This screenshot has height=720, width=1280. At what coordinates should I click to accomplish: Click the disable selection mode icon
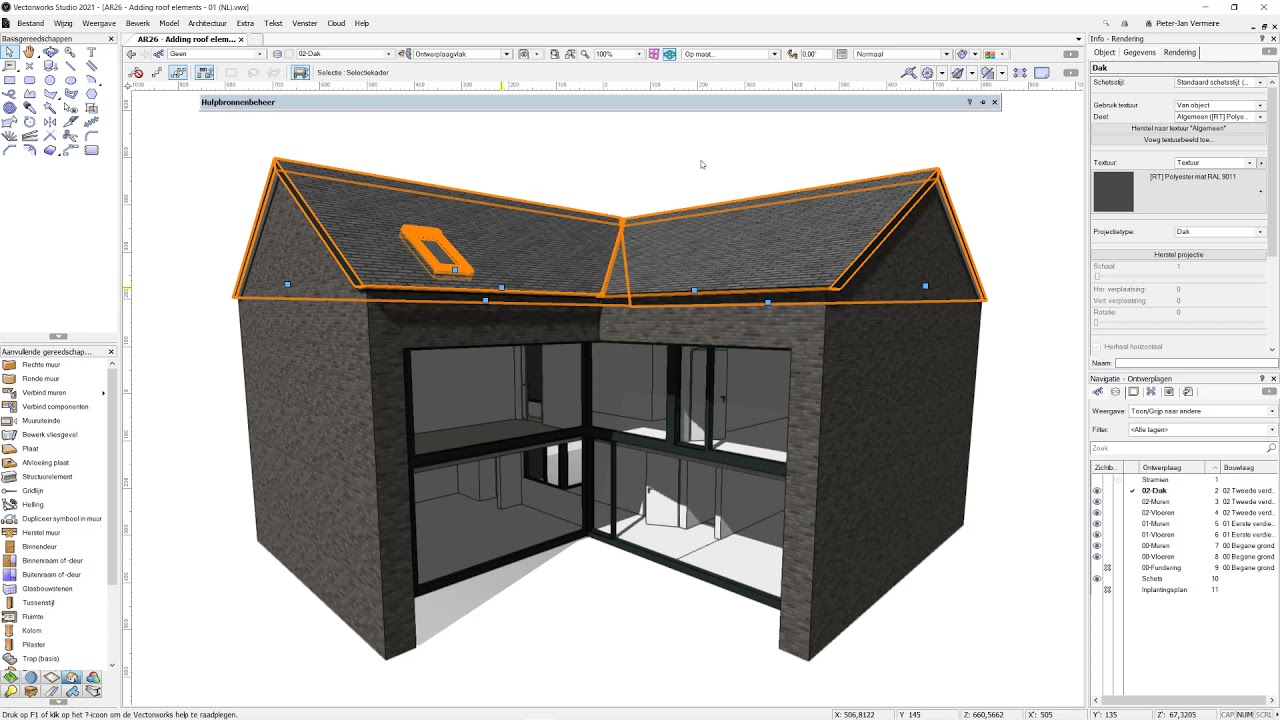point(137,73)
